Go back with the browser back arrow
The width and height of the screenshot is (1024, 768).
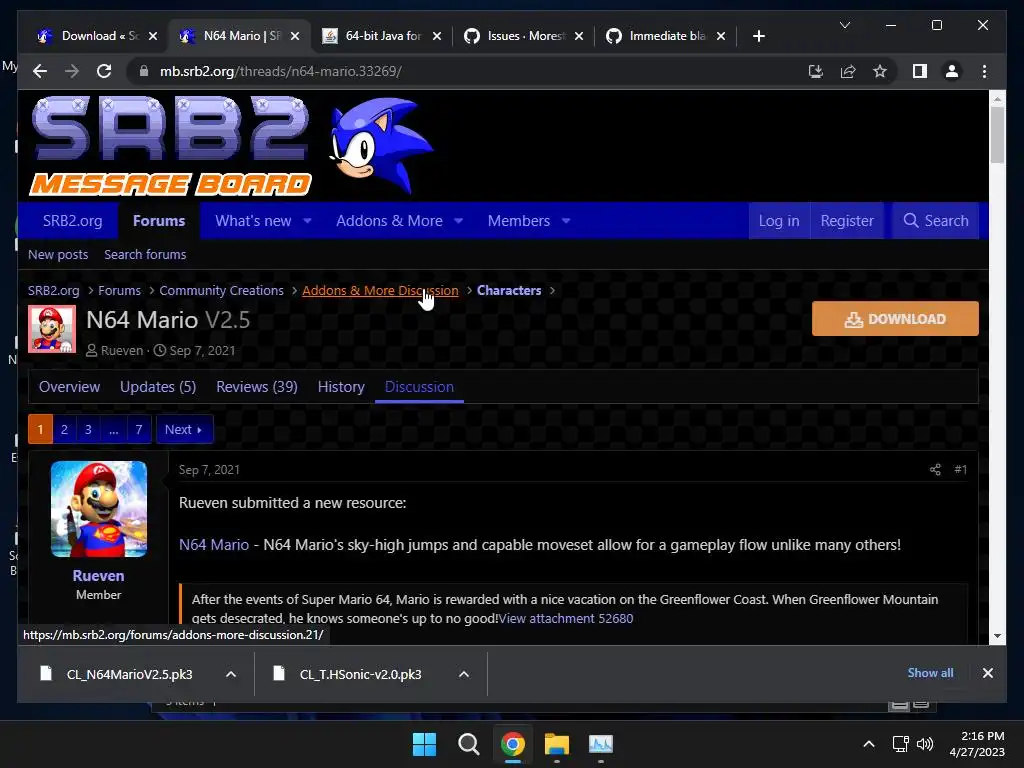pyautogui.click(x=40, y=71)
